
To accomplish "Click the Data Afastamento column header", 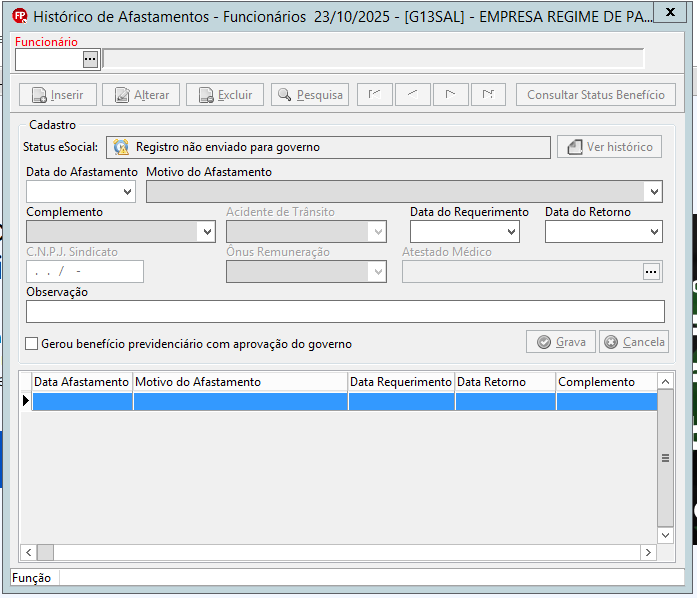I will [82, 382].
